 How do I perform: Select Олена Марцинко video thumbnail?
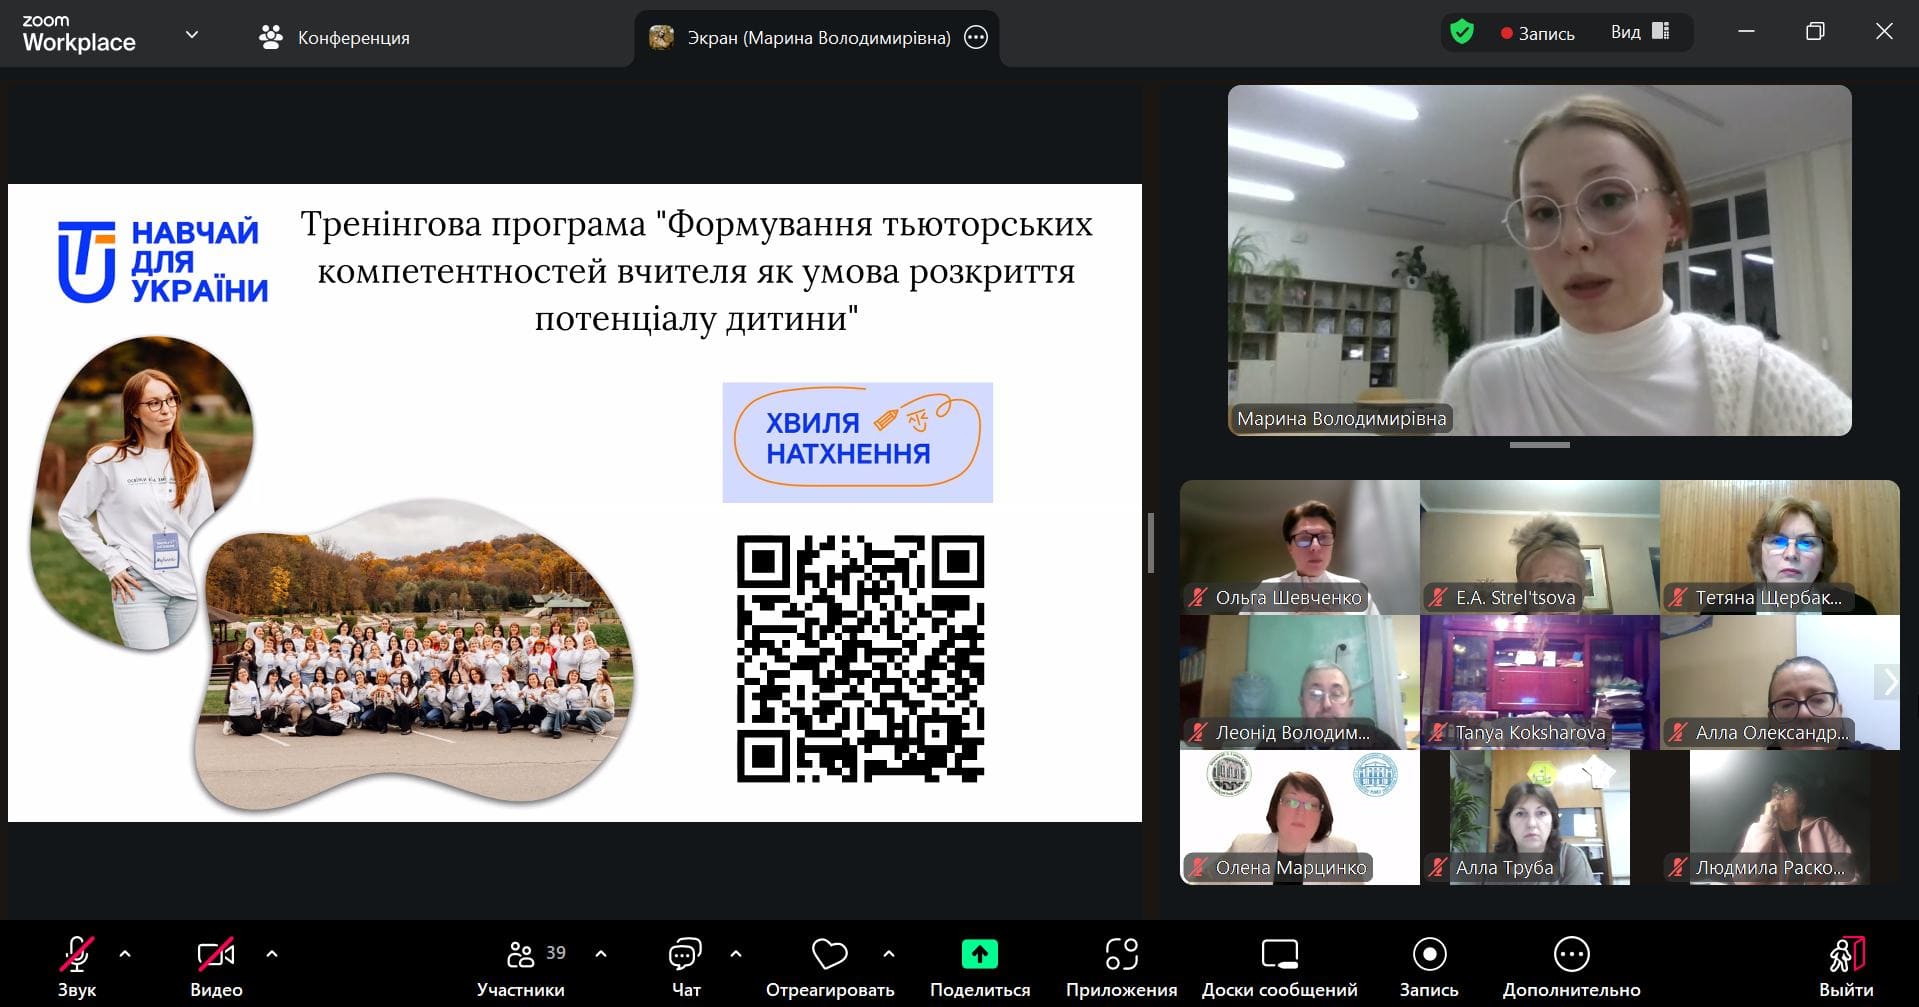pyautogui.click(x=1299, y=817)
